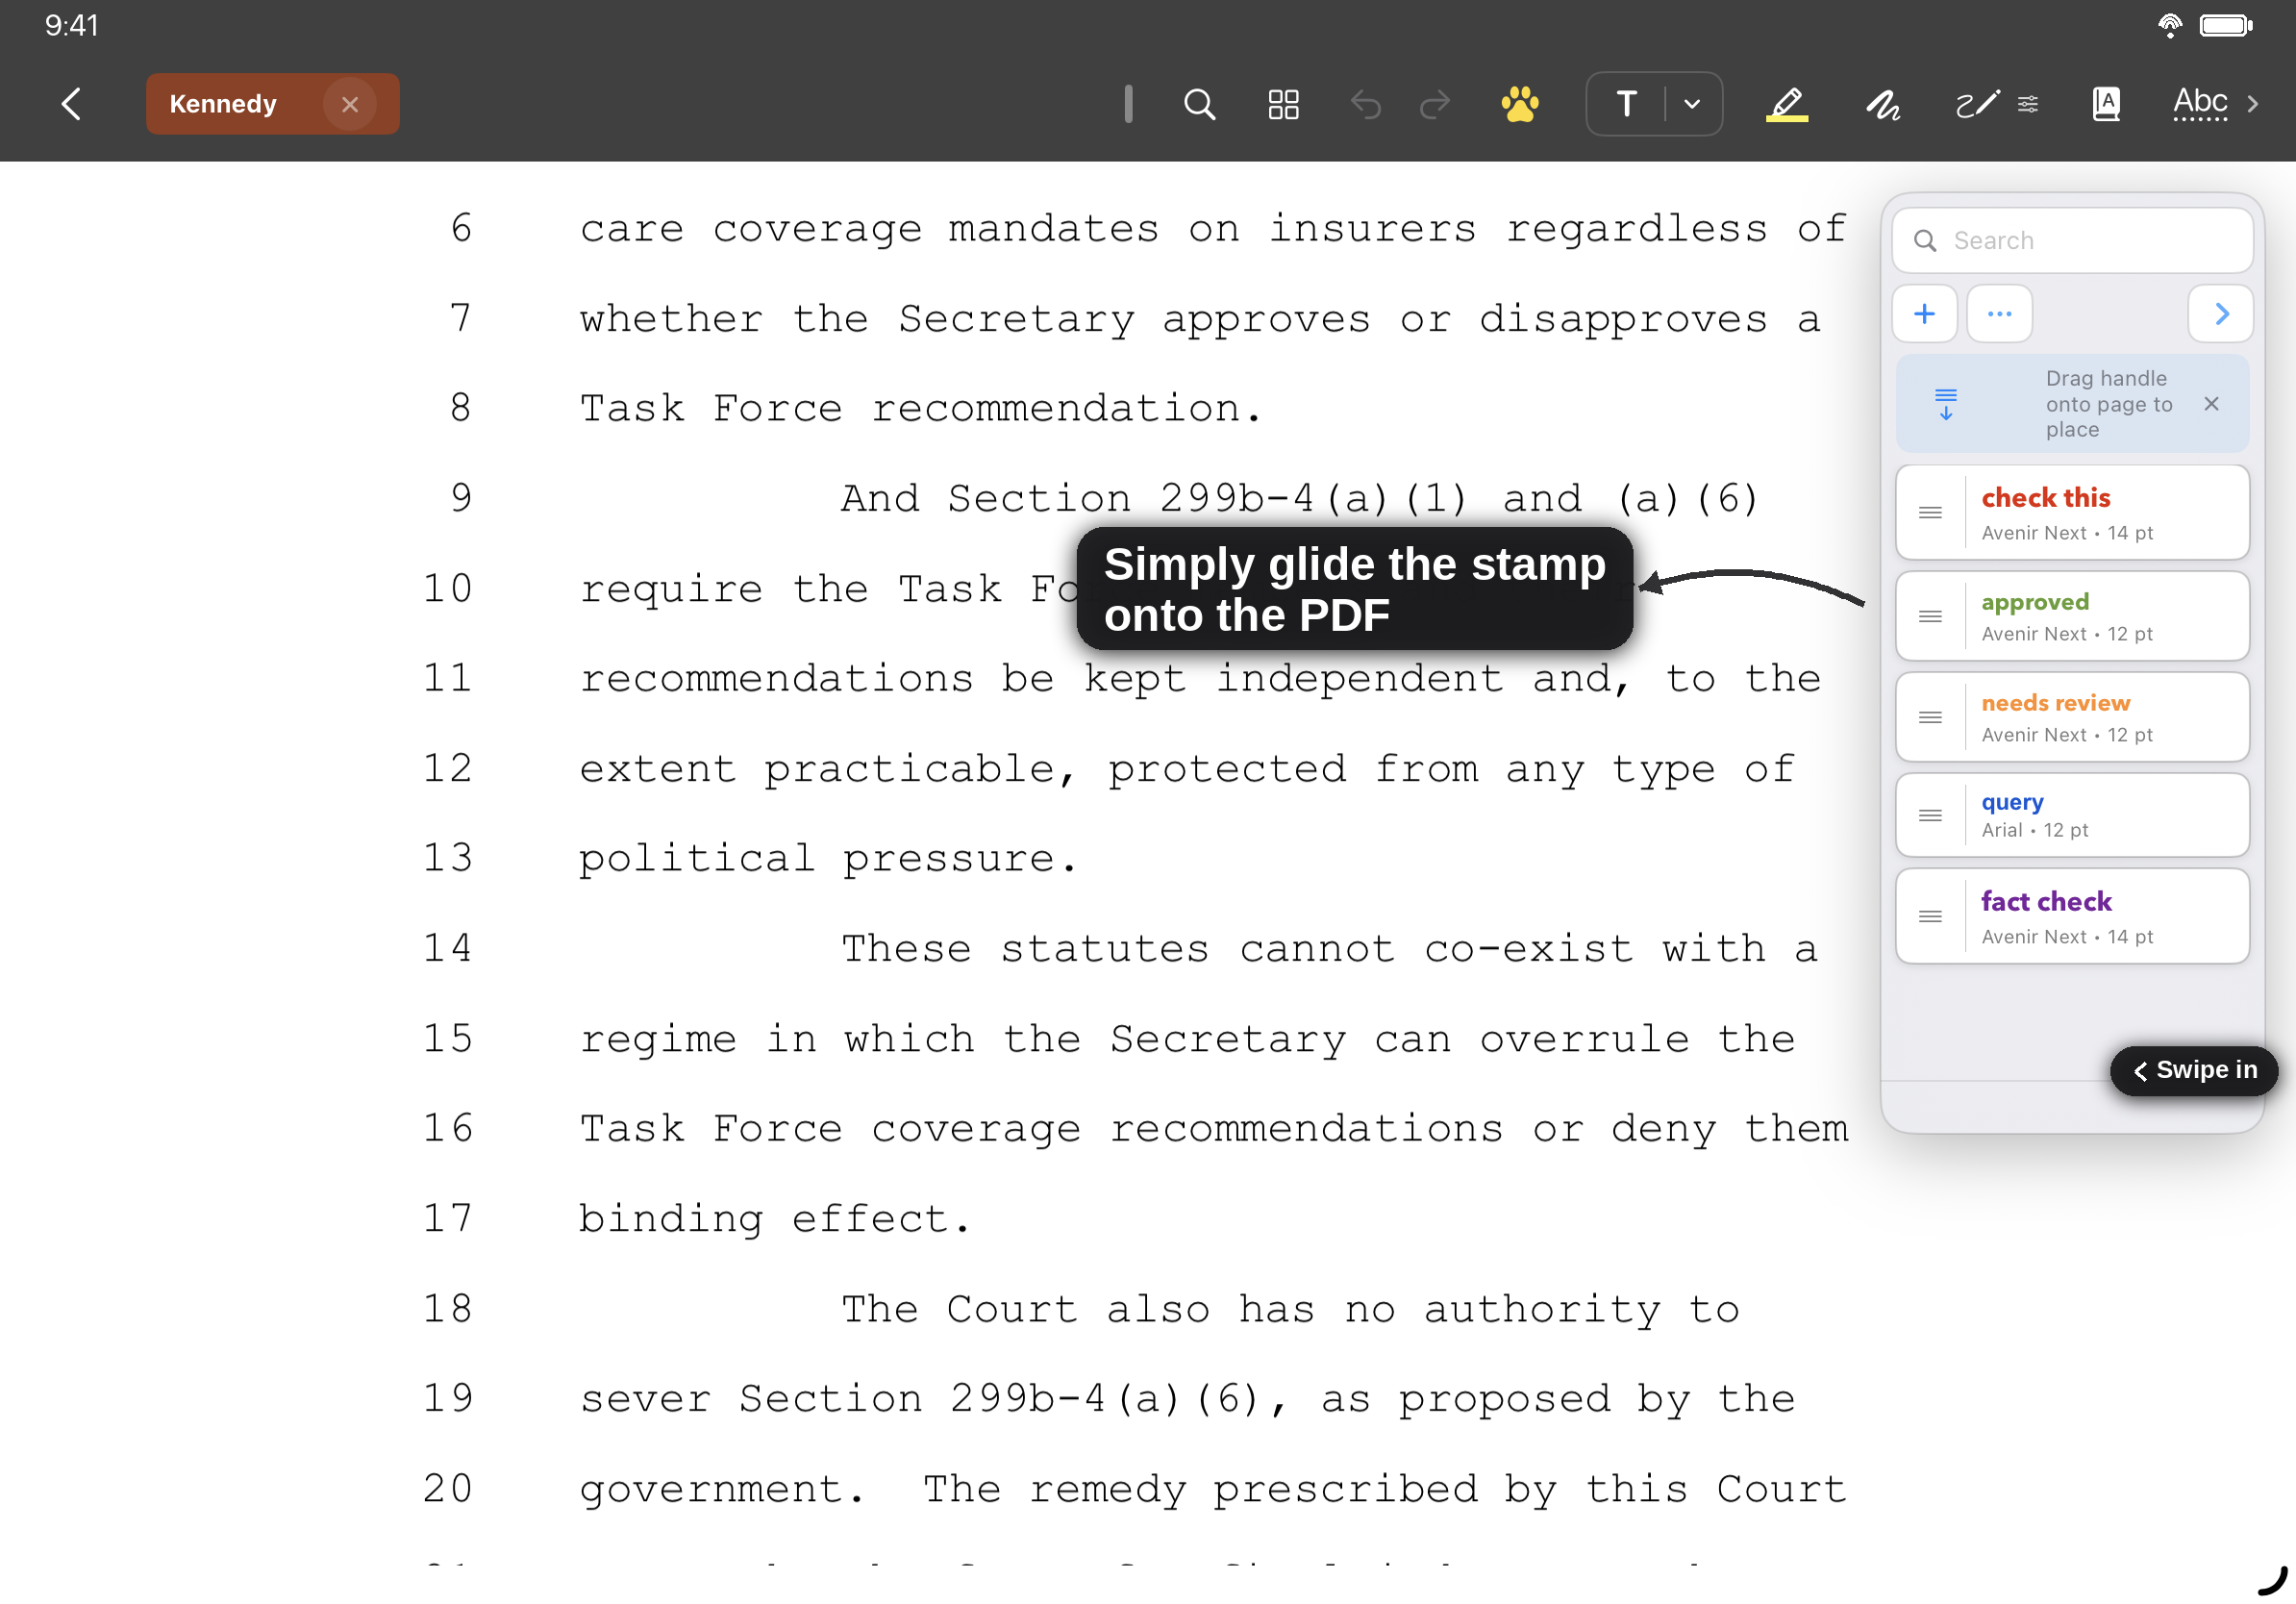Viewport: 2296px width, 1604px height.
Task: Grab the handle of 'approved' stamp
Action: [x=1930, y=616]
